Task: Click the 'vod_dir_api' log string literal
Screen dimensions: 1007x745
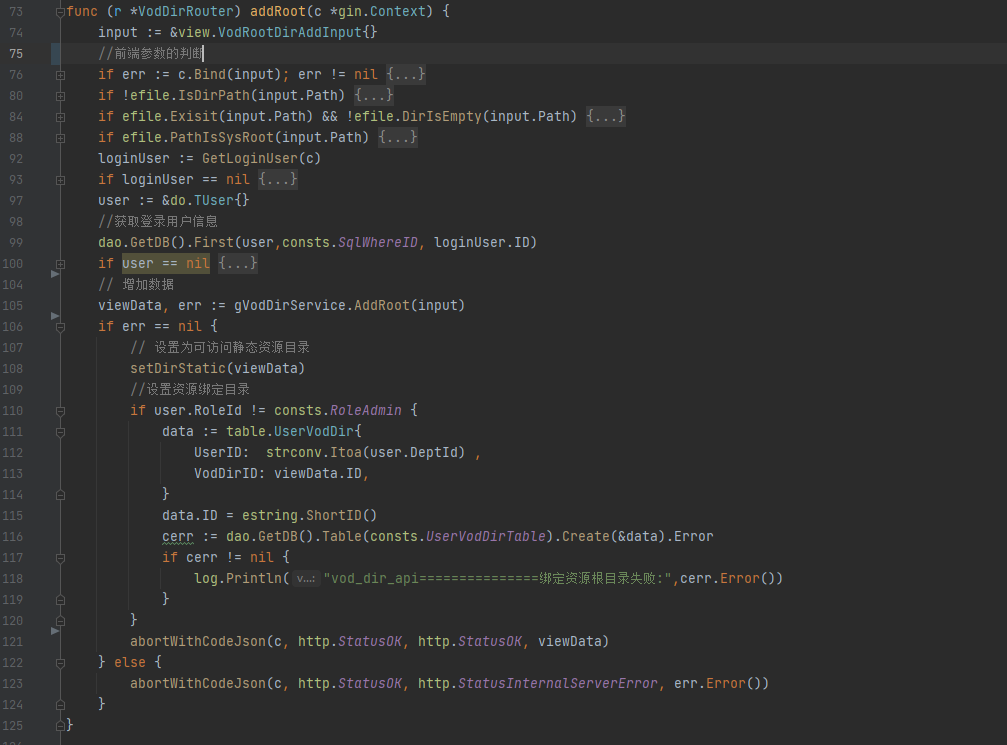Action: [x=498, y=579]
